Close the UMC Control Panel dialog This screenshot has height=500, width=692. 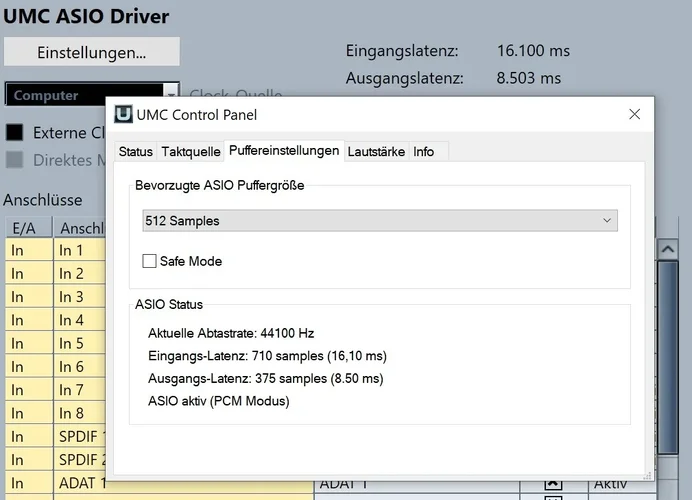(635, 114)
